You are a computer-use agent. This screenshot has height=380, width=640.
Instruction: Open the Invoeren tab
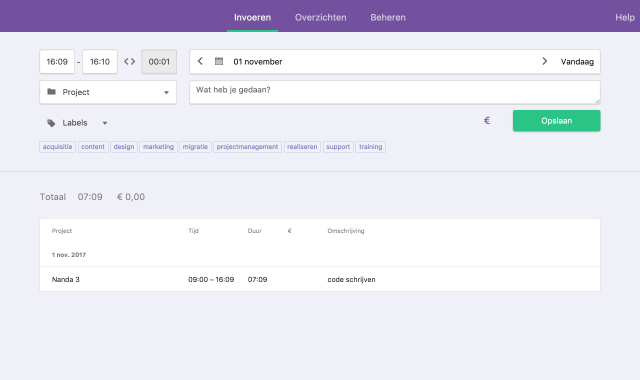pyautogui.click(x=252, y=17)
